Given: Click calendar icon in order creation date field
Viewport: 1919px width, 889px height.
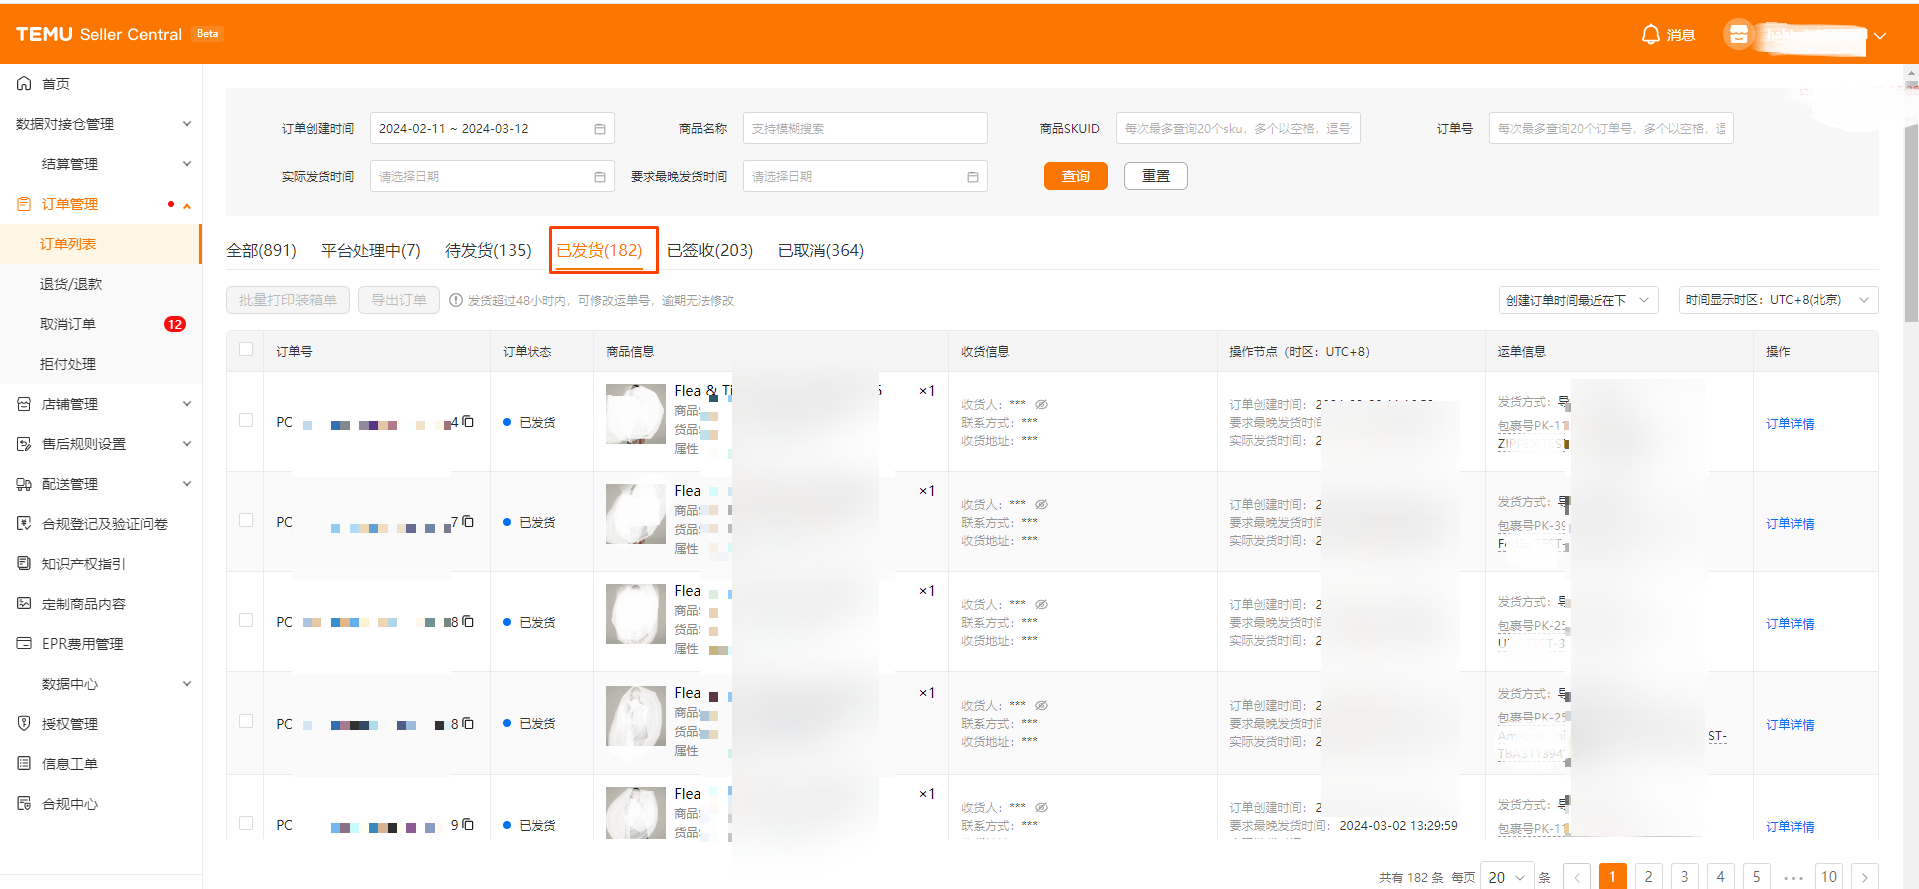Looking at the screenshot, I should [600, 129].
